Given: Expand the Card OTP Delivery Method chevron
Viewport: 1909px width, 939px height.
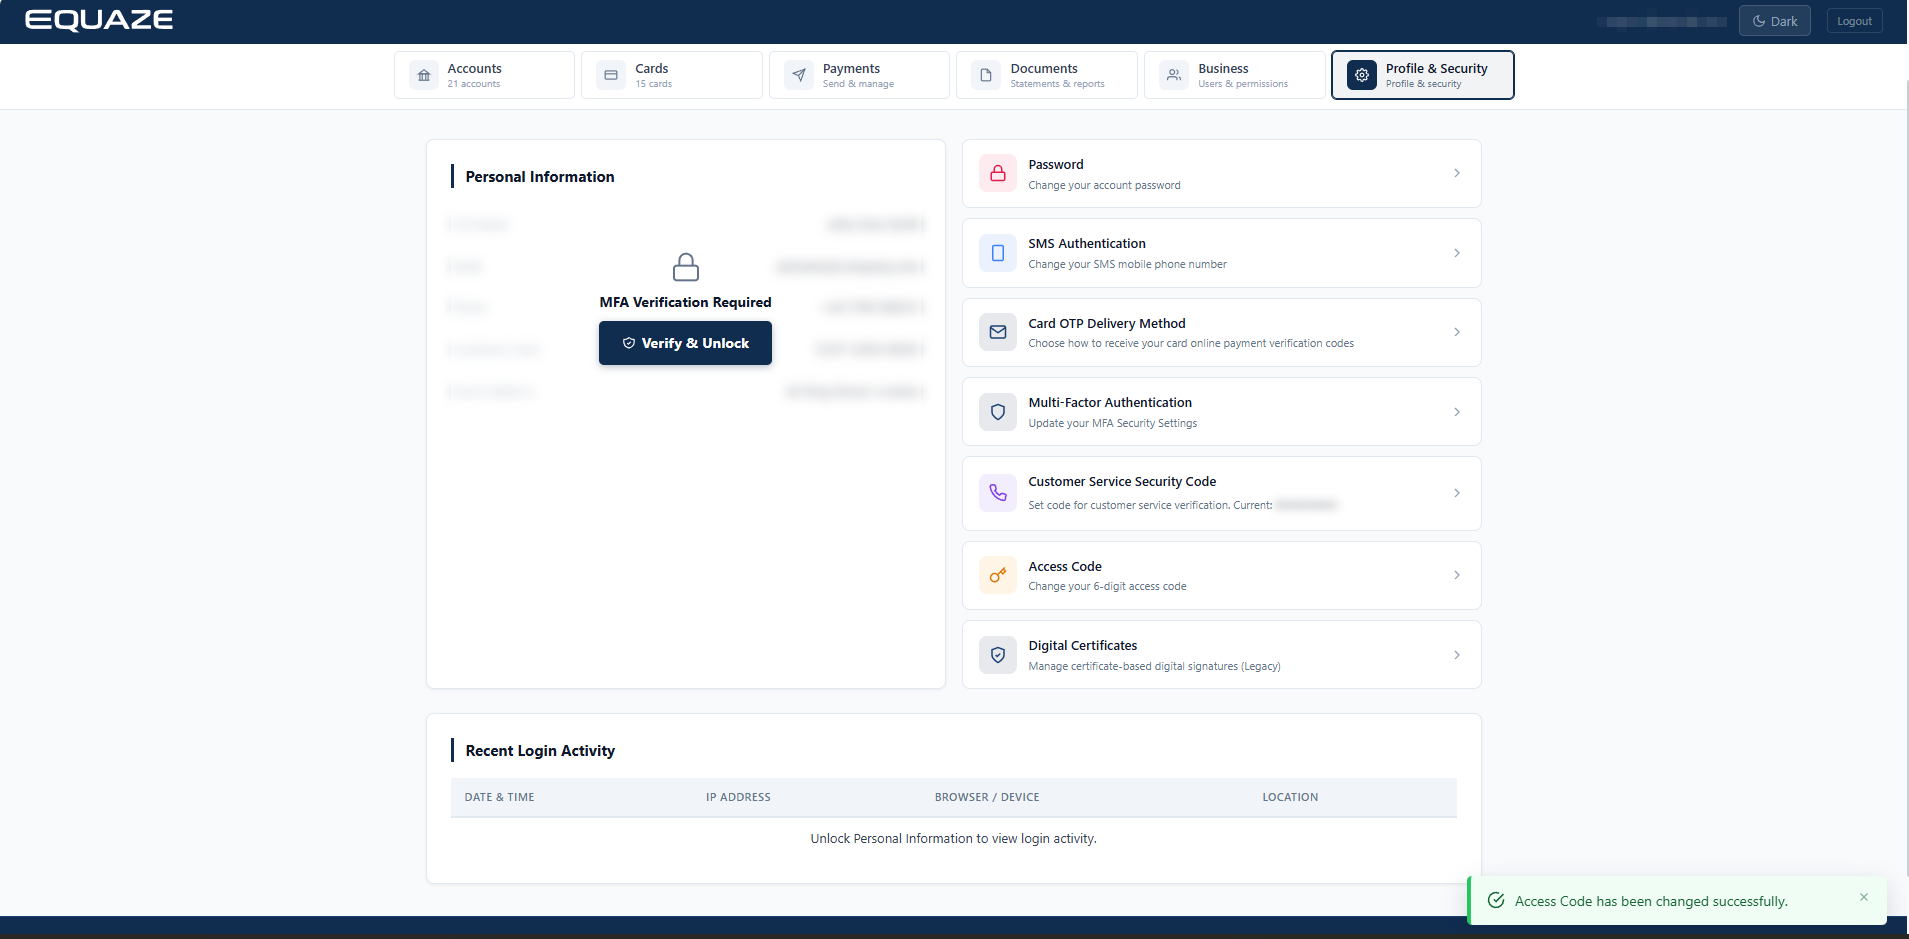Looking at the screenshot, I should click(x=1457, y=332).
